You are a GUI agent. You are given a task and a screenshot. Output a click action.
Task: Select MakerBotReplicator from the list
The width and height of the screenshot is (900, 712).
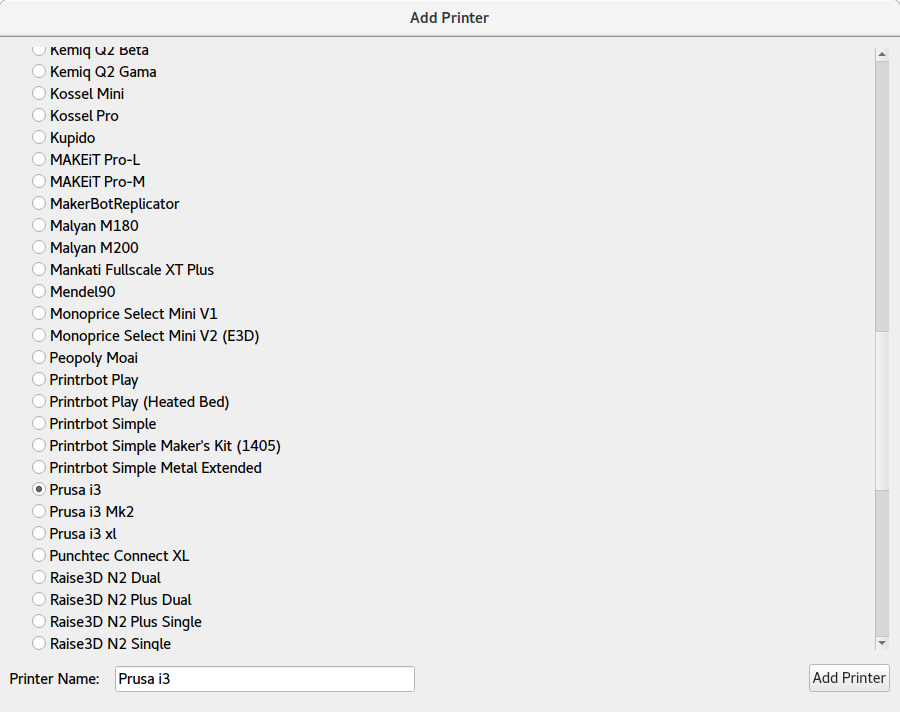click(x=39, y=204)
